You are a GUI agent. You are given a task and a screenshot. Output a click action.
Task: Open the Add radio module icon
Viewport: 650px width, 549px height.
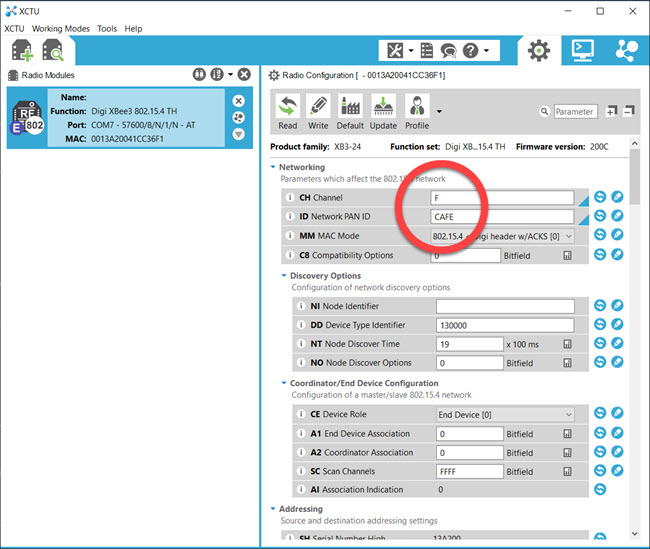pos(21,50)
